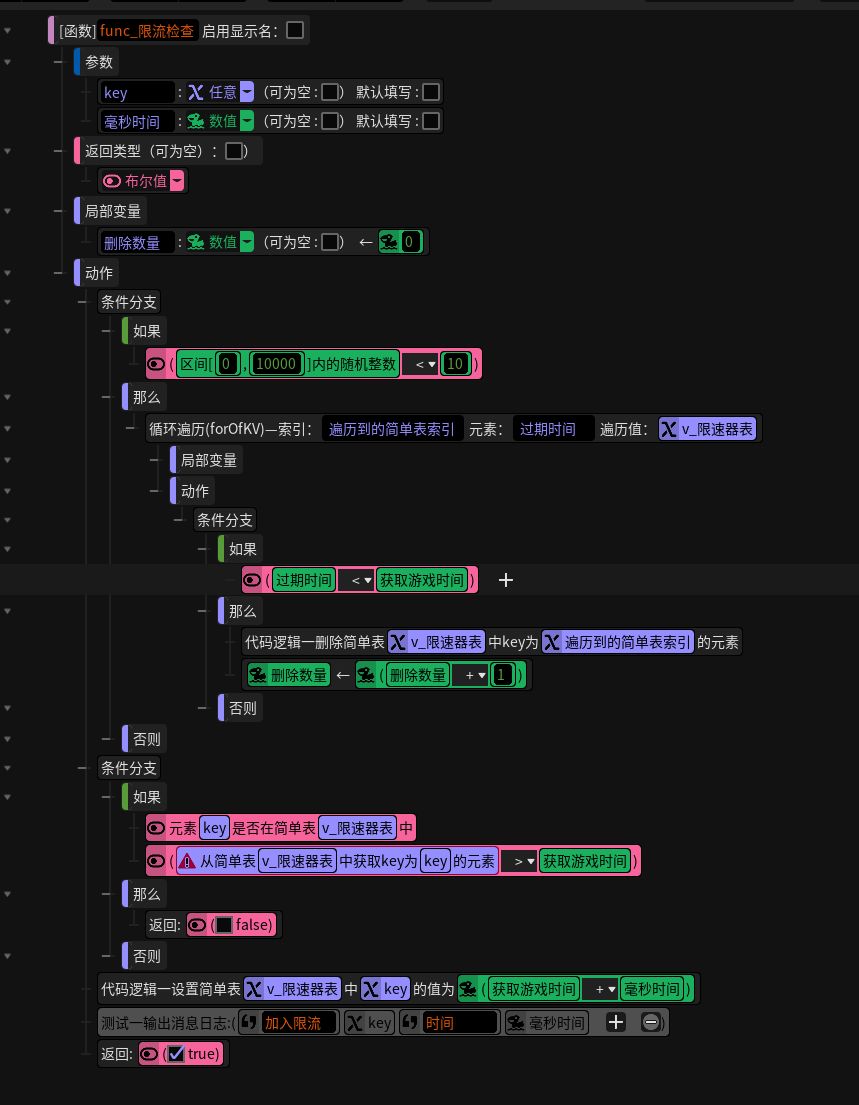Click the number icon on 删除数量 assignment target

point(259,675)
